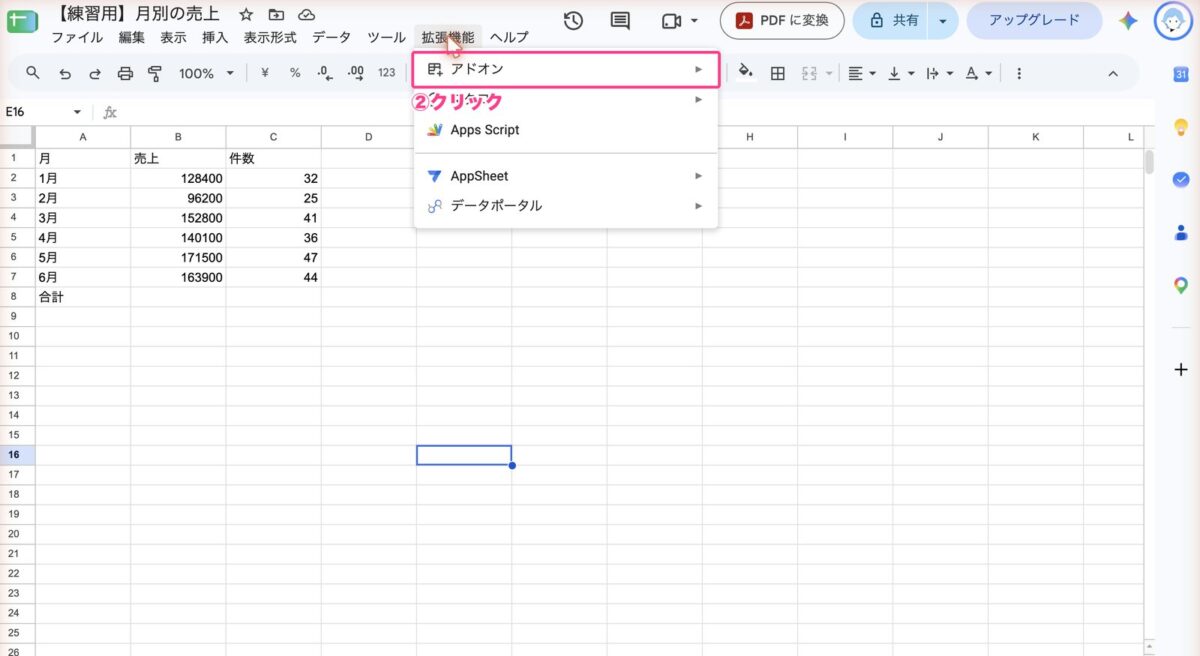Open the fill color picker
Screen dimensions: 1200x656
(745, 73)
